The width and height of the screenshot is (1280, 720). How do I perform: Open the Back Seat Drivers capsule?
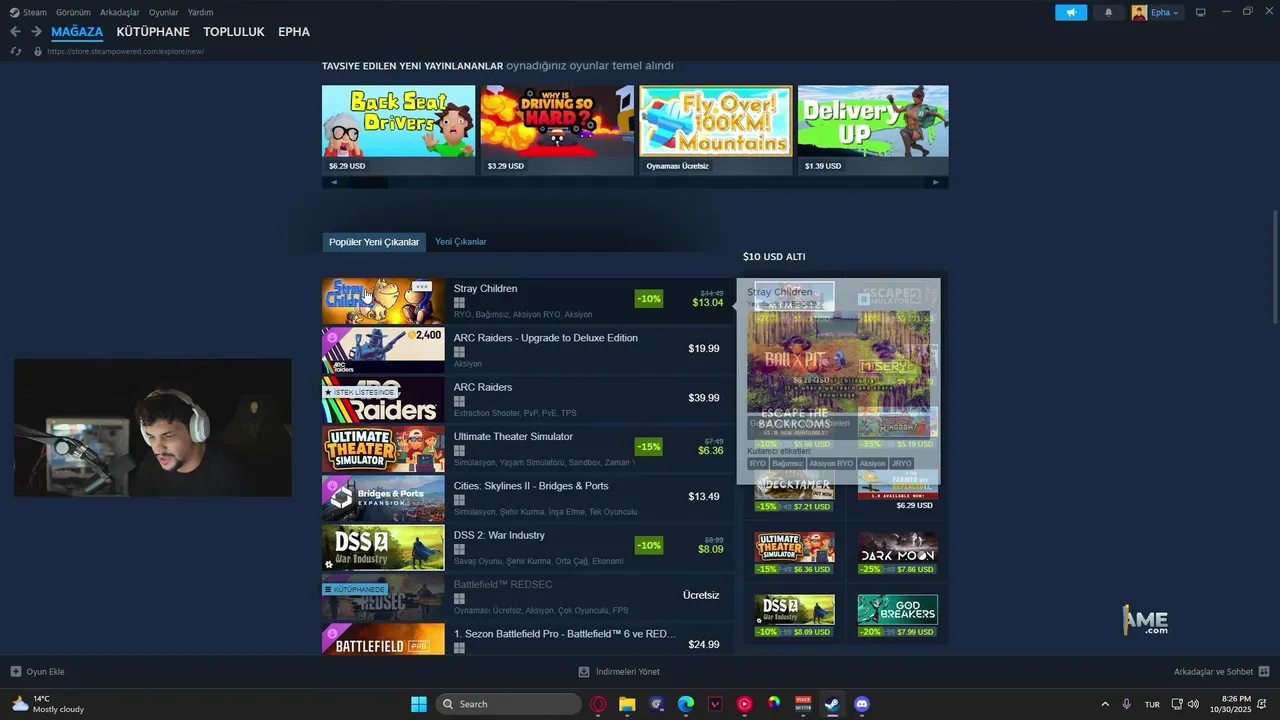click(398, 130)
